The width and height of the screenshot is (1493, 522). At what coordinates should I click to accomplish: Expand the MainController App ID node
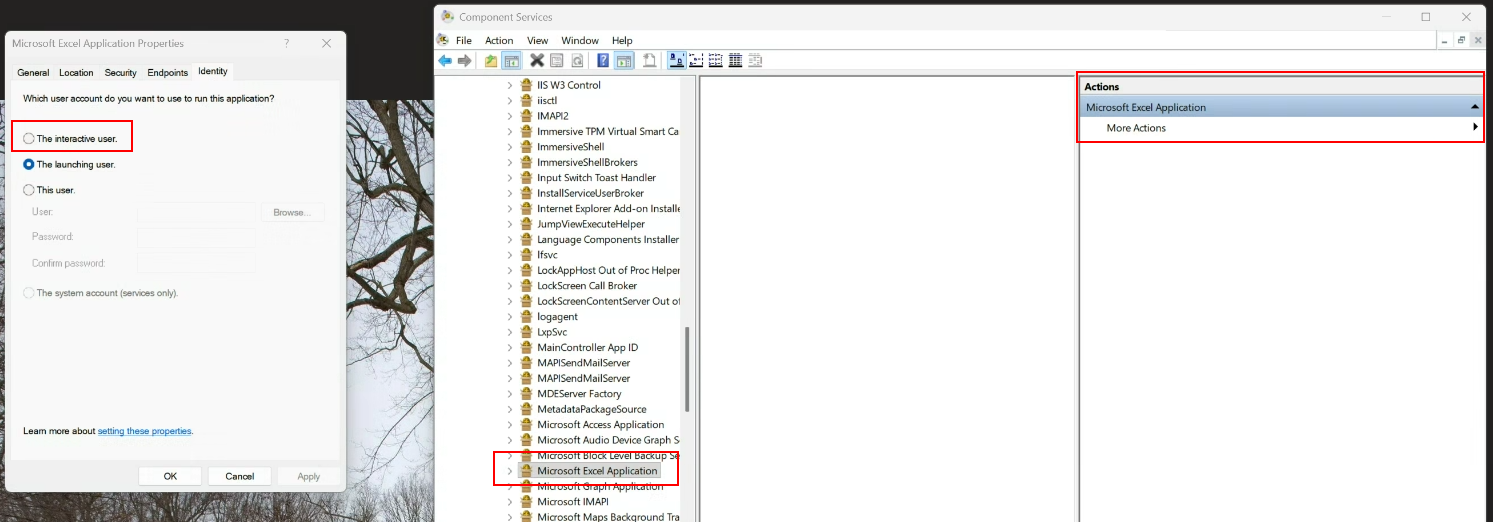(510, 348)
